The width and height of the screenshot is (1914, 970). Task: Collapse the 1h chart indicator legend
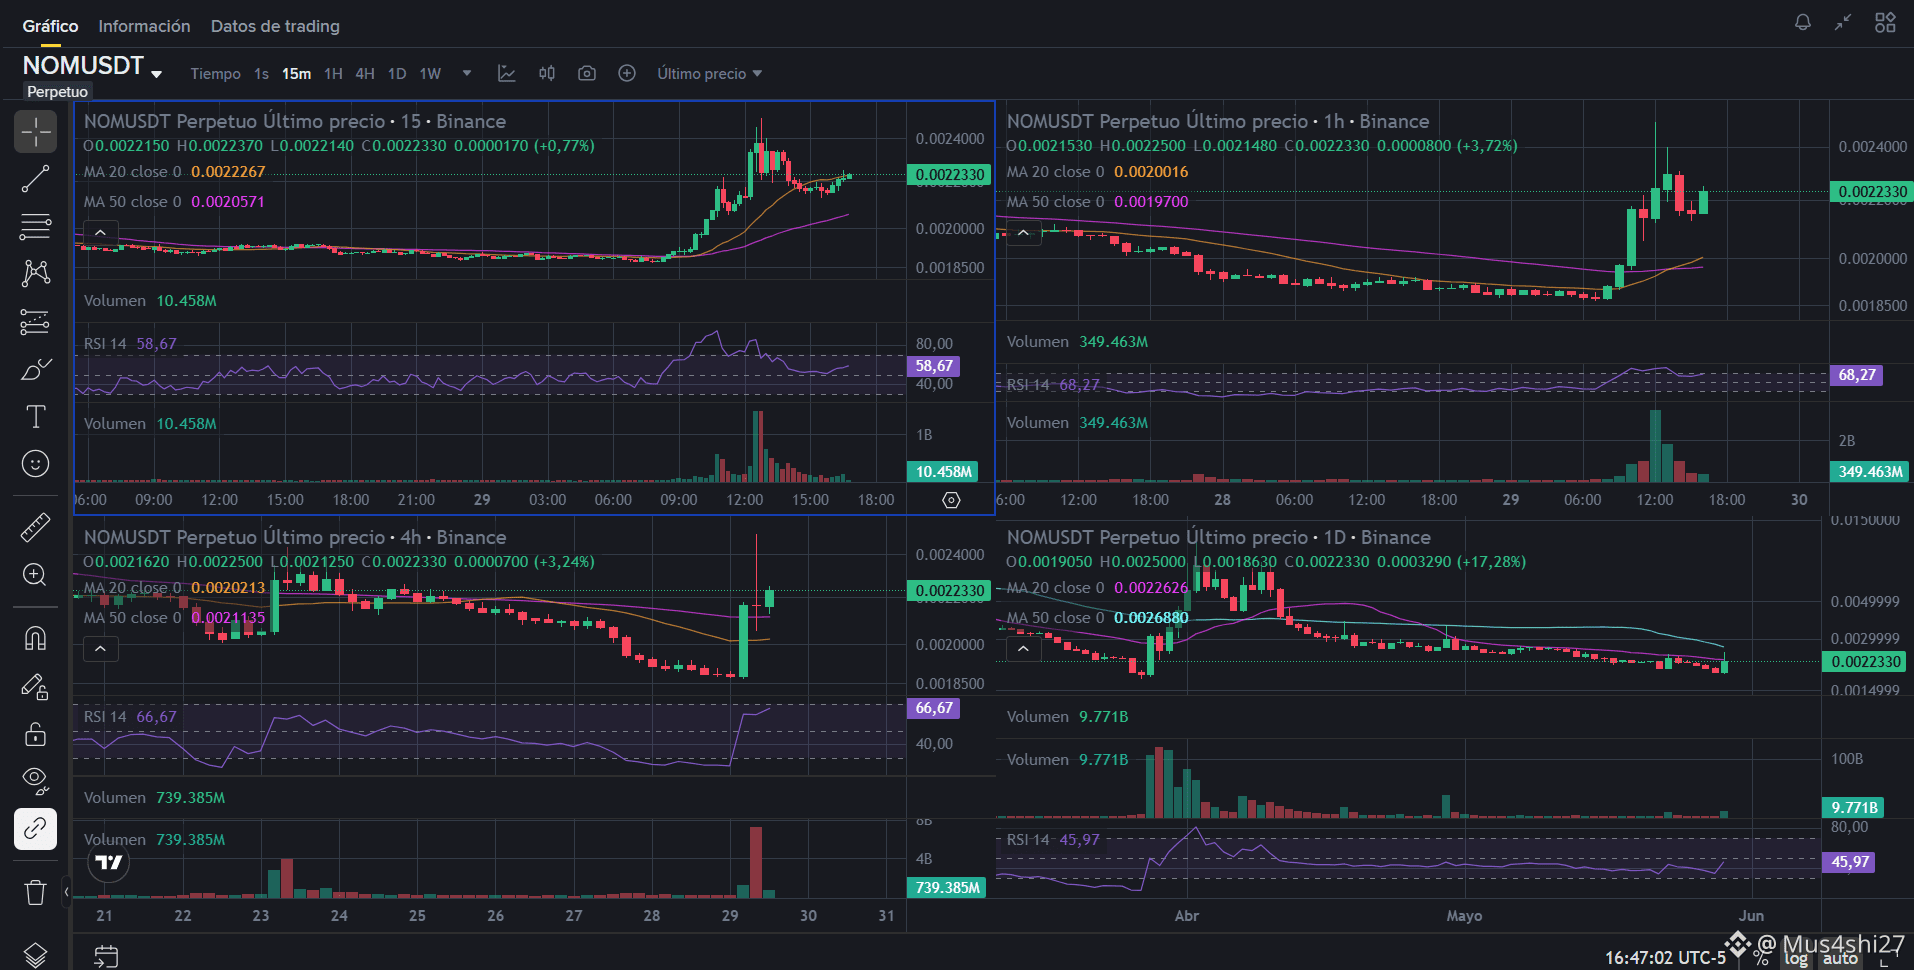click(x=1023, y=233)
